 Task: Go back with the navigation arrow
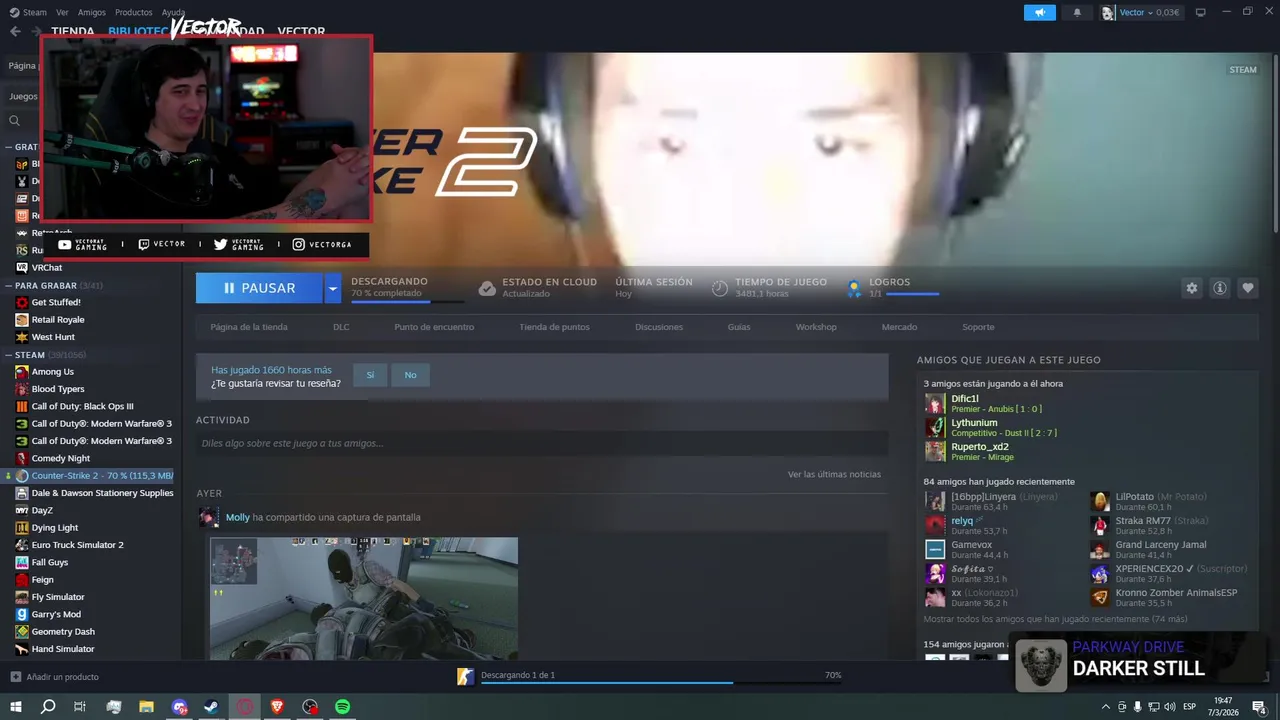[15, 31]
